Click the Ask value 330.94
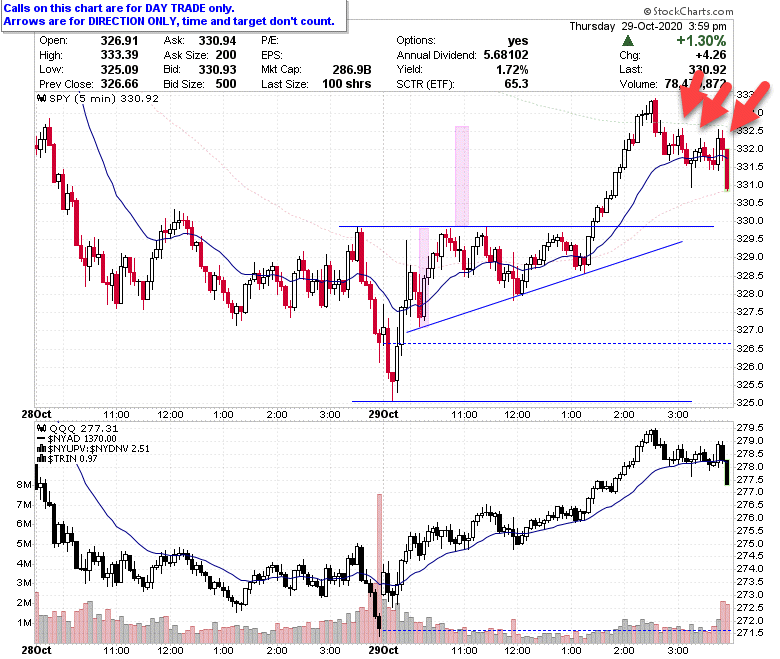Screen dimensions: 780x659 (x=217, y=41)
